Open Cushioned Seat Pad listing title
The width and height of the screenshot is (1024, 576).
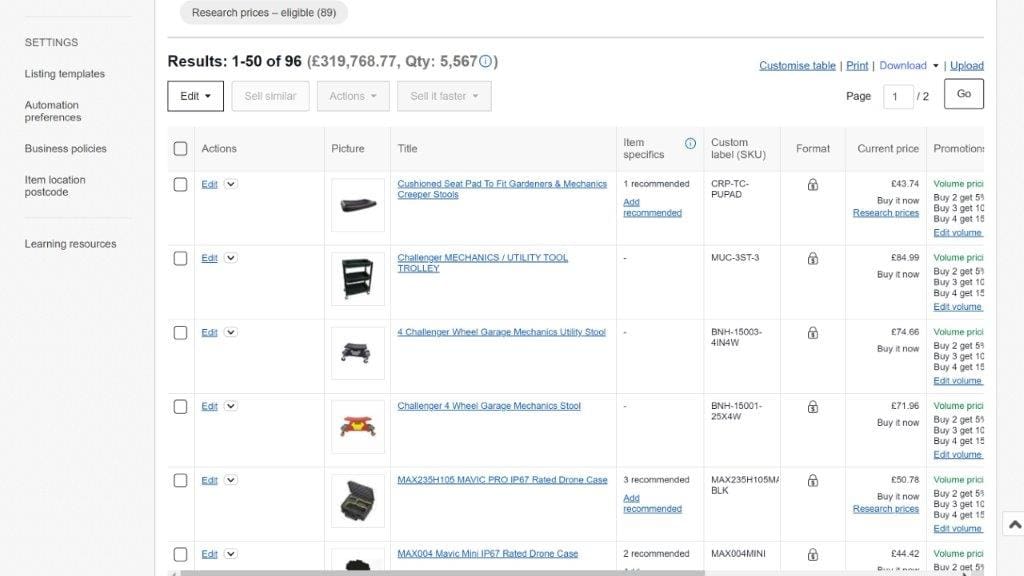(502, 189)
